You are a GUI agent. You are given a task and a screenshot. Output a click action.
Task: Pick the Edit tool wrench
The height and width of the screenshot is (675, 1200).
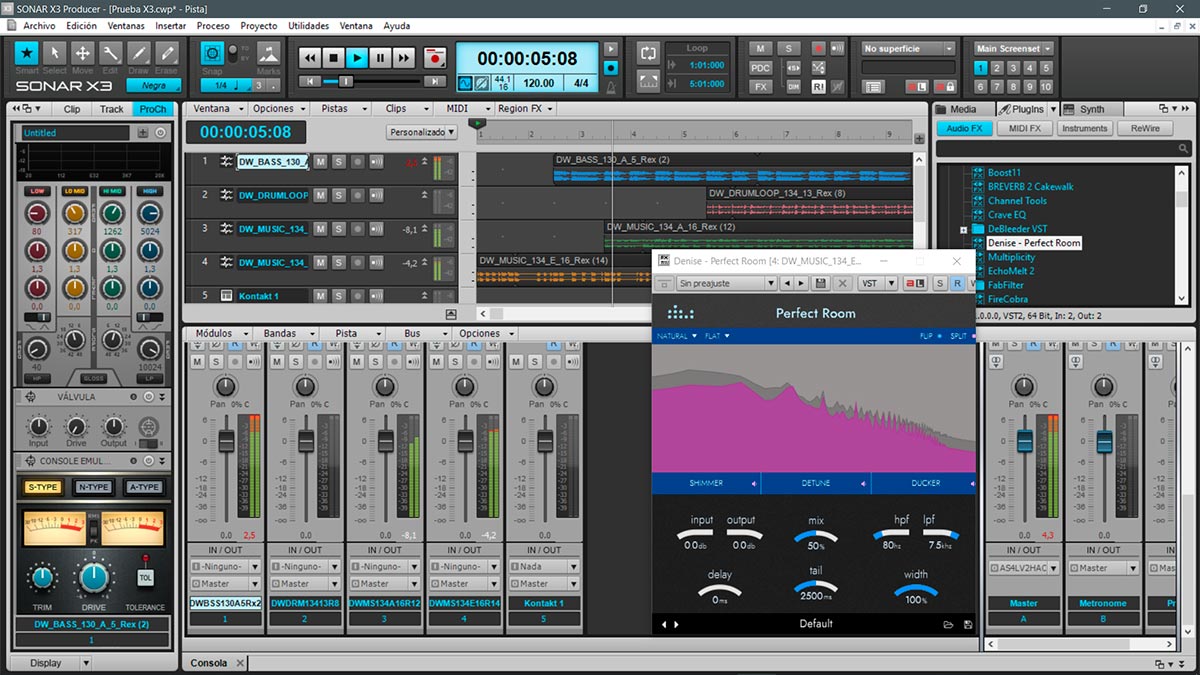pyautogui.click(x=110, y=53)
